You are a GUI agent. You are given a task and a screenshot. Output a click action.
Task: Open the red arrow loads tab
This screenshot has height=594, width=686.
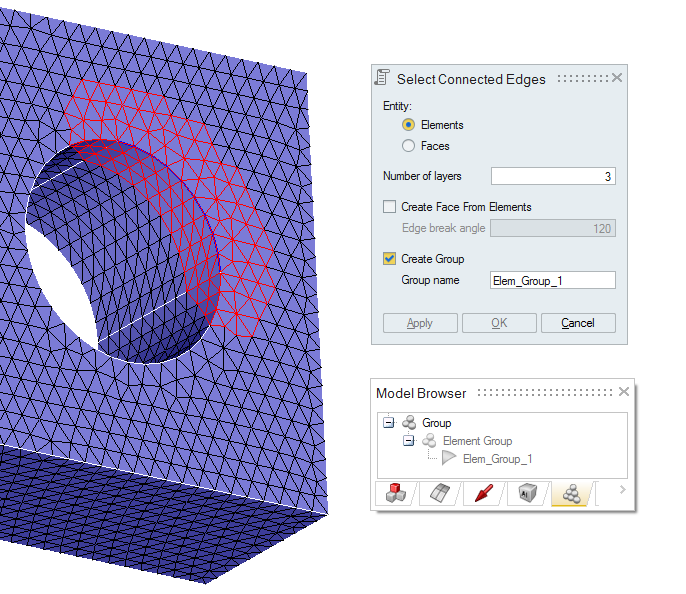point(483,494)
